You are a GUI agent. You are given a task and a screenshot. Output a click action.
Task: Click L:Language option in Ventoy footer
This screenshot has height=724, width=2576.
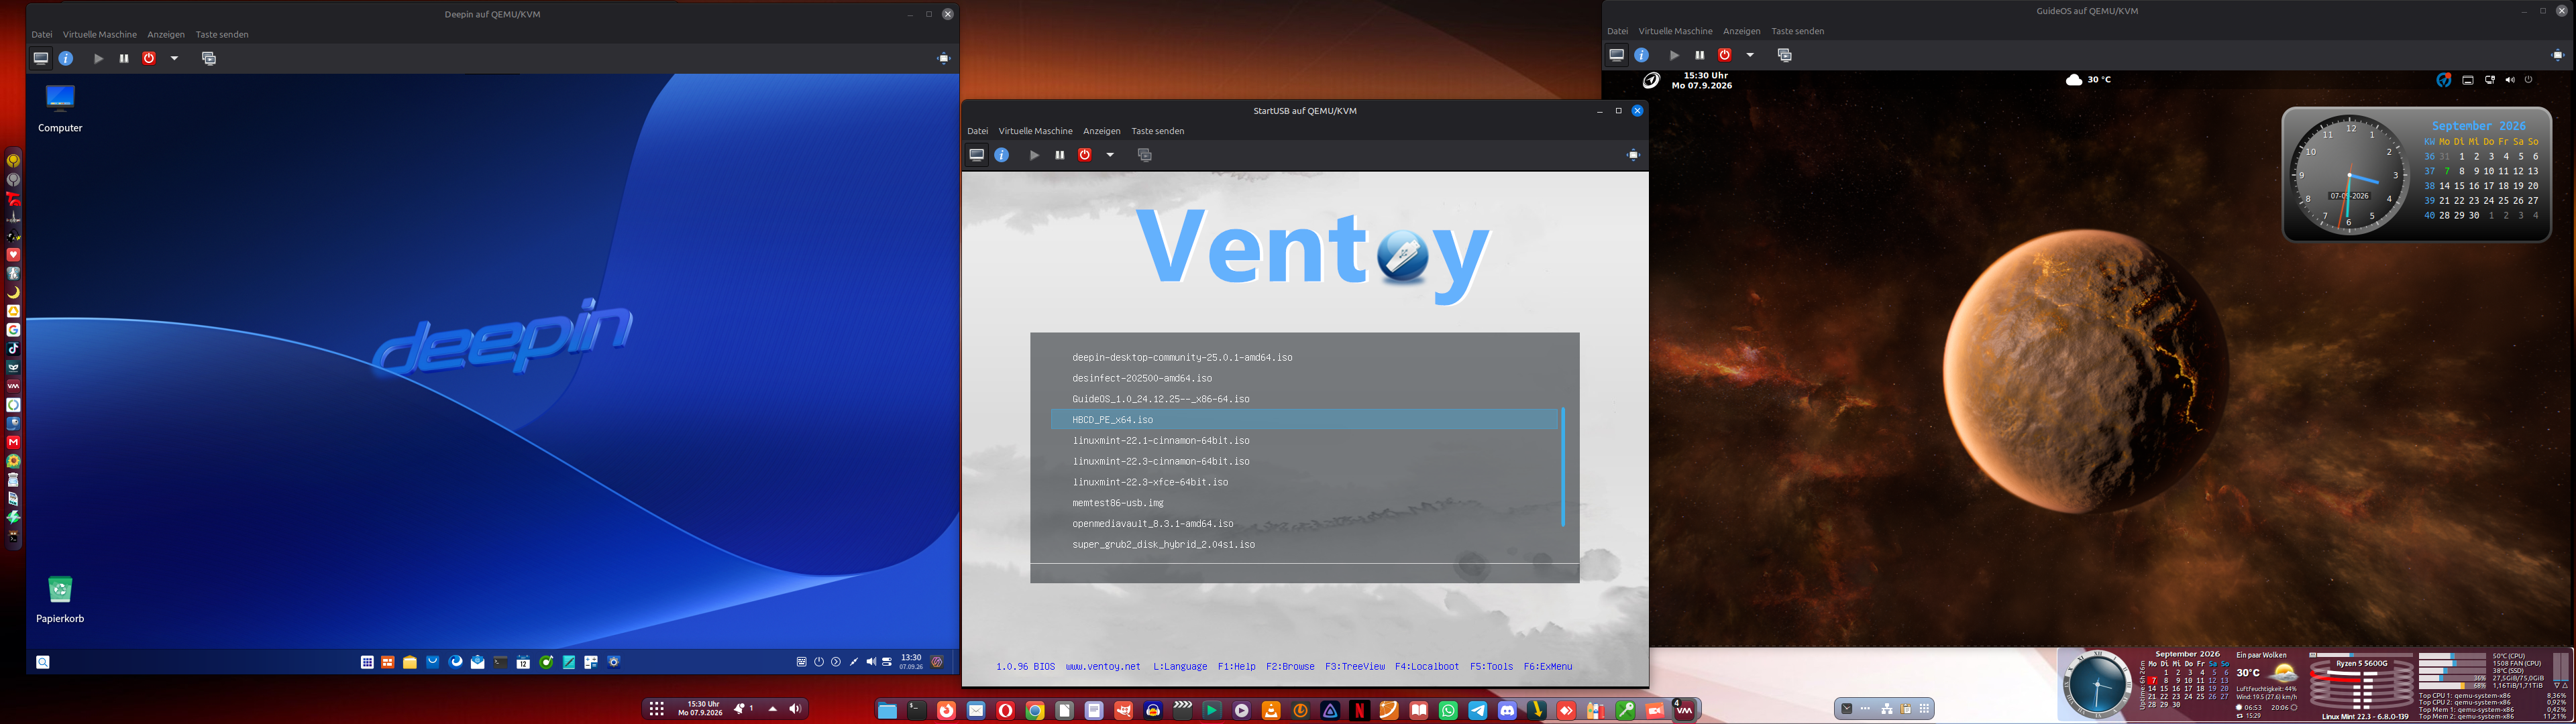point(1180,667)
